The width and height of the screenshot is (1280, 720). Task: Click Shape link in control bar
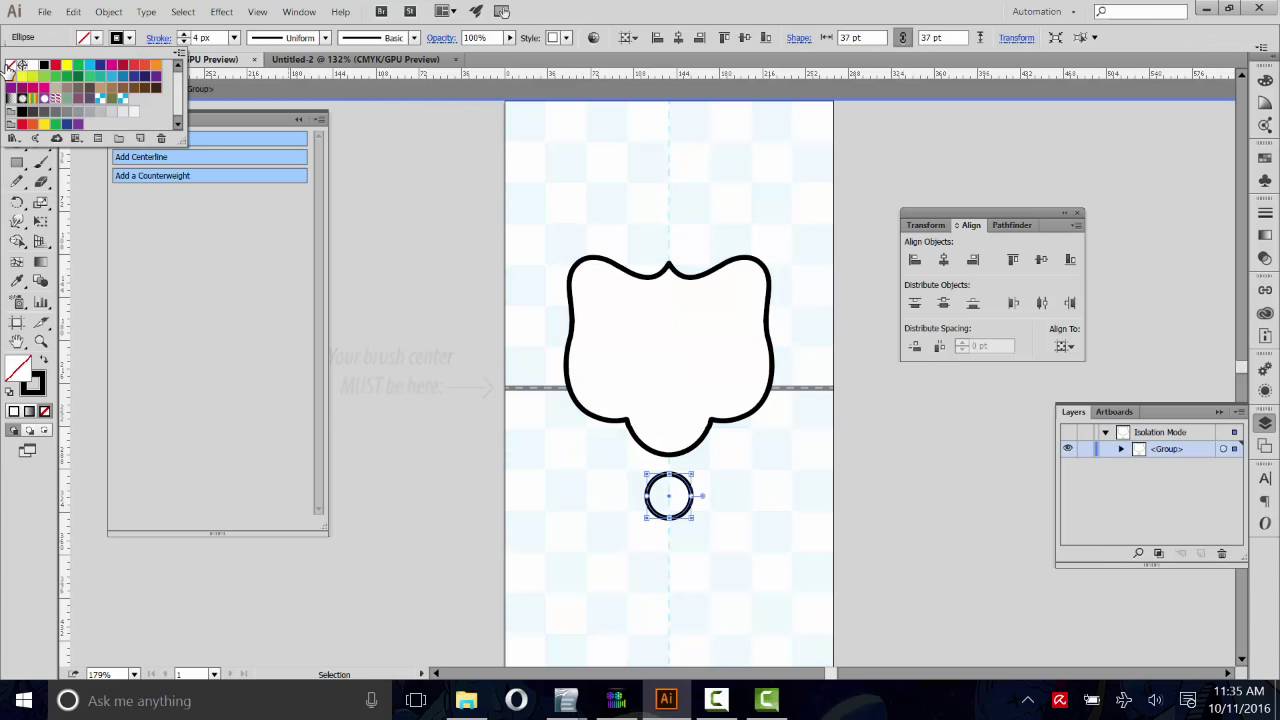[799, 38]
